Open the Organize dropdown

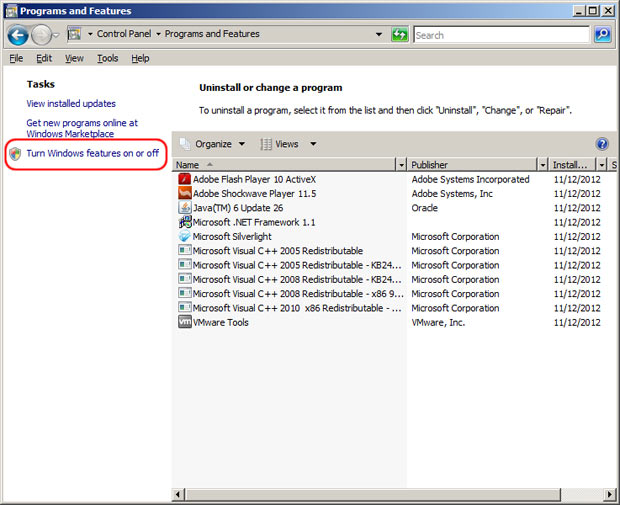(242, 144)
